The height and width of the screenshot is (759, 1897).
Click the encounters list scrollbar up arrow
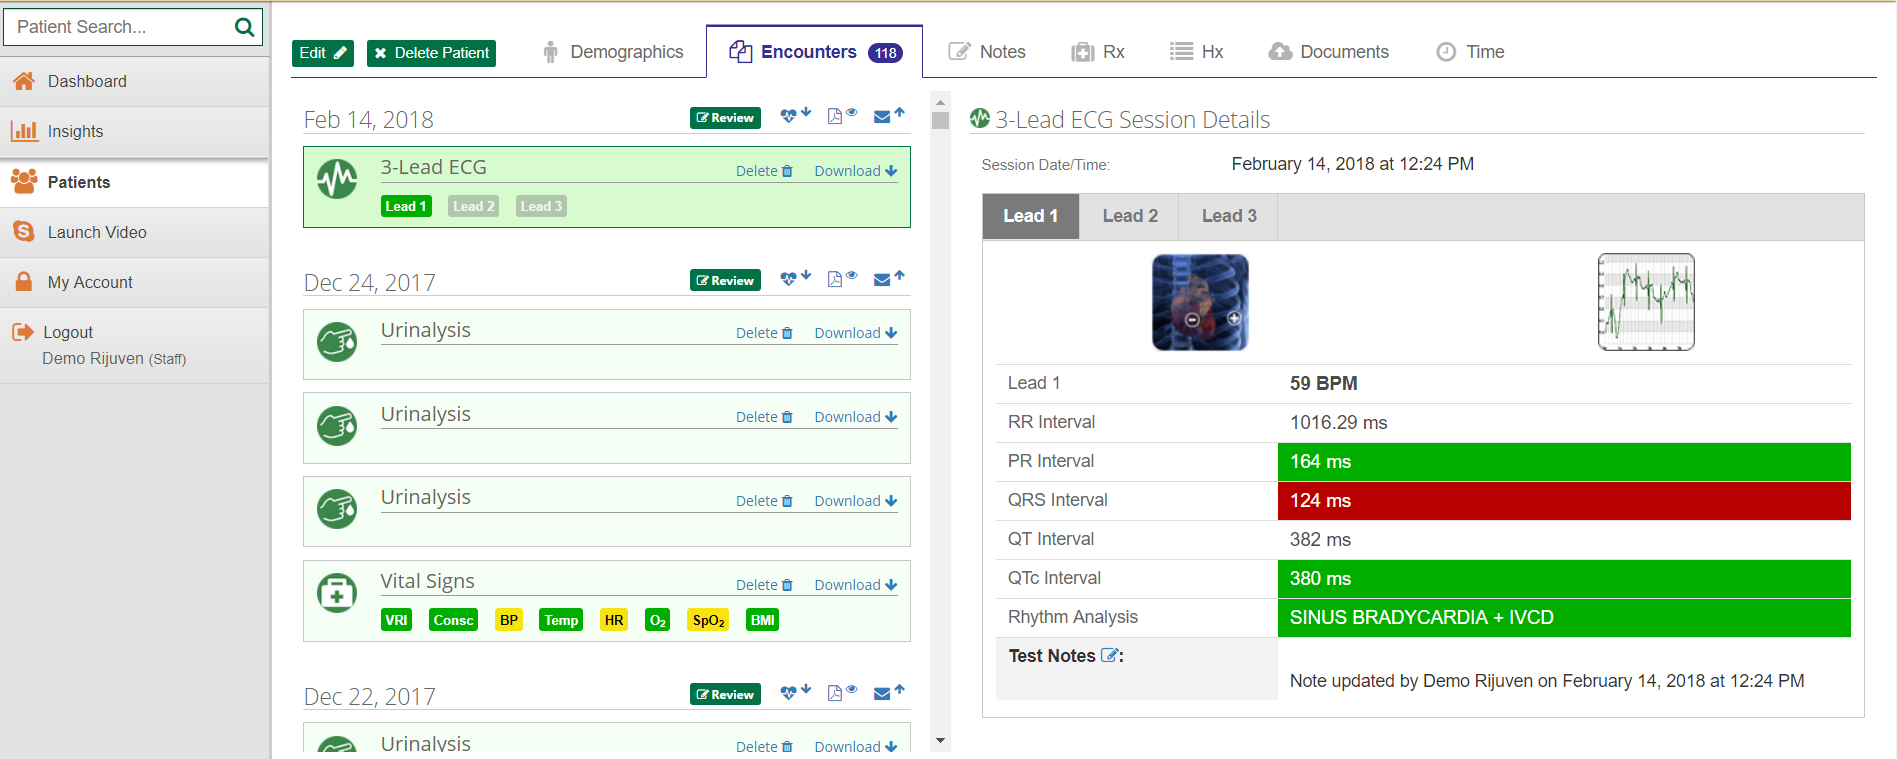(940, 101)
